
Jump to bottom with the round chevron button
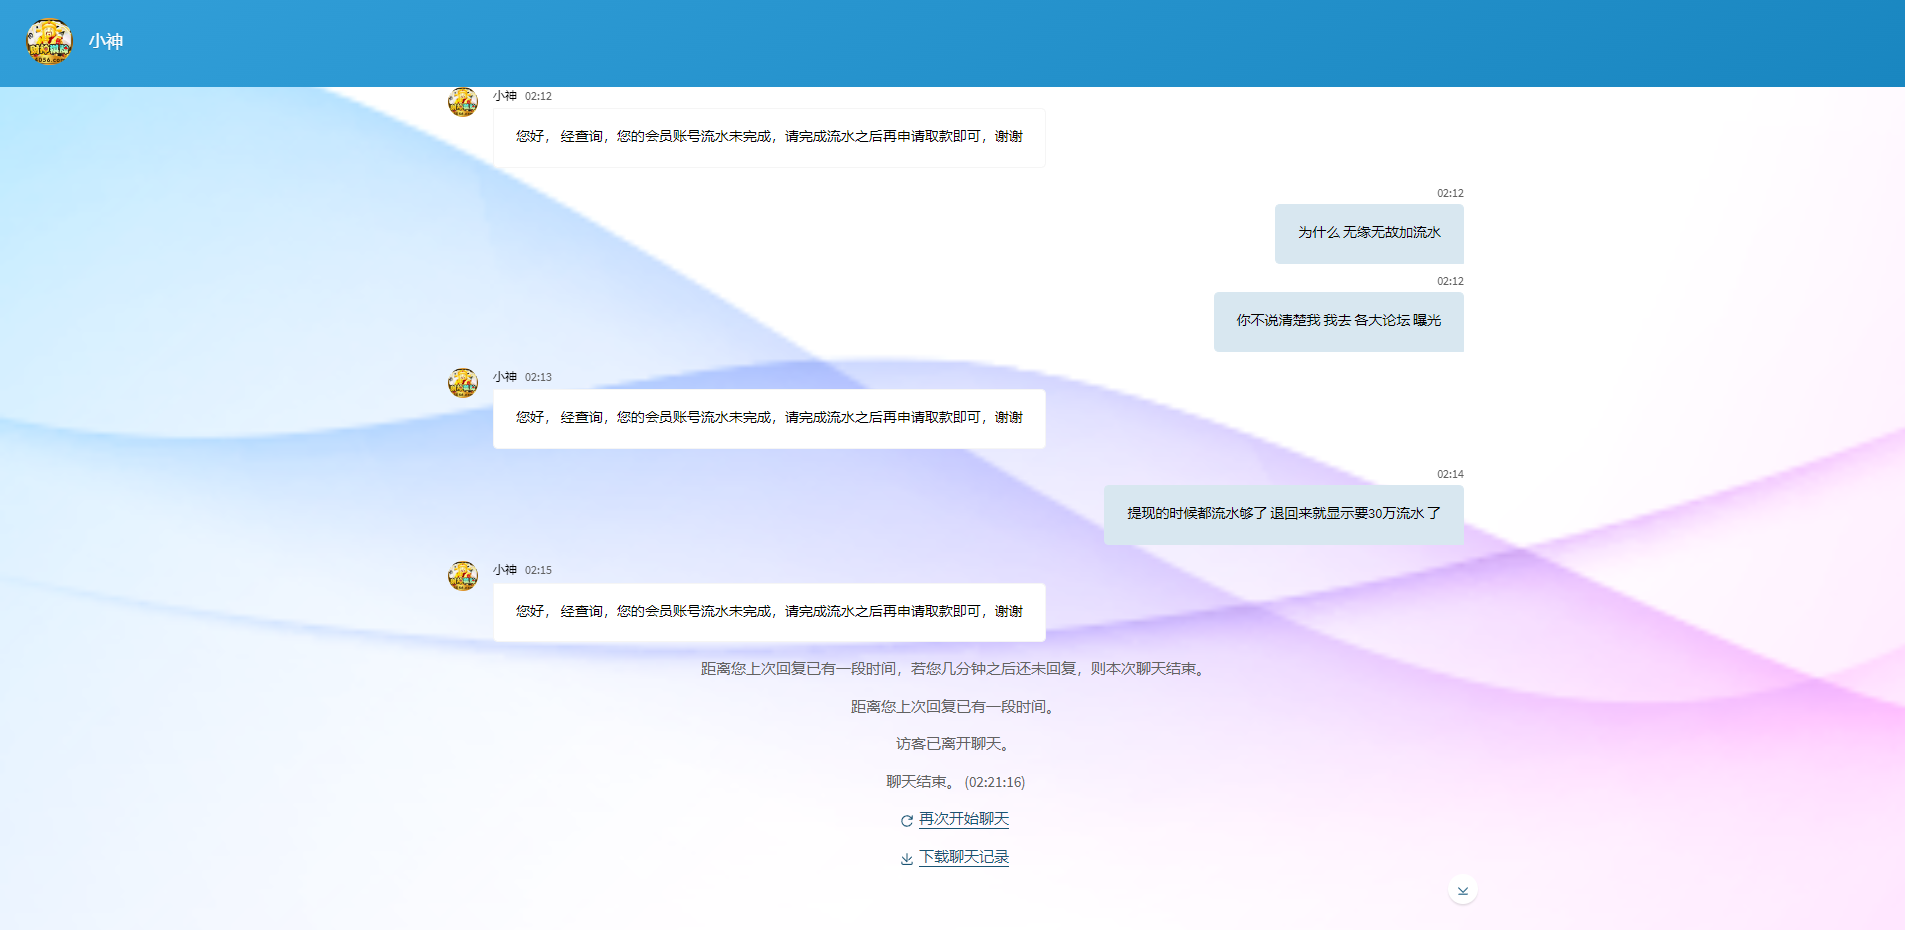(x=1462, y=890)
